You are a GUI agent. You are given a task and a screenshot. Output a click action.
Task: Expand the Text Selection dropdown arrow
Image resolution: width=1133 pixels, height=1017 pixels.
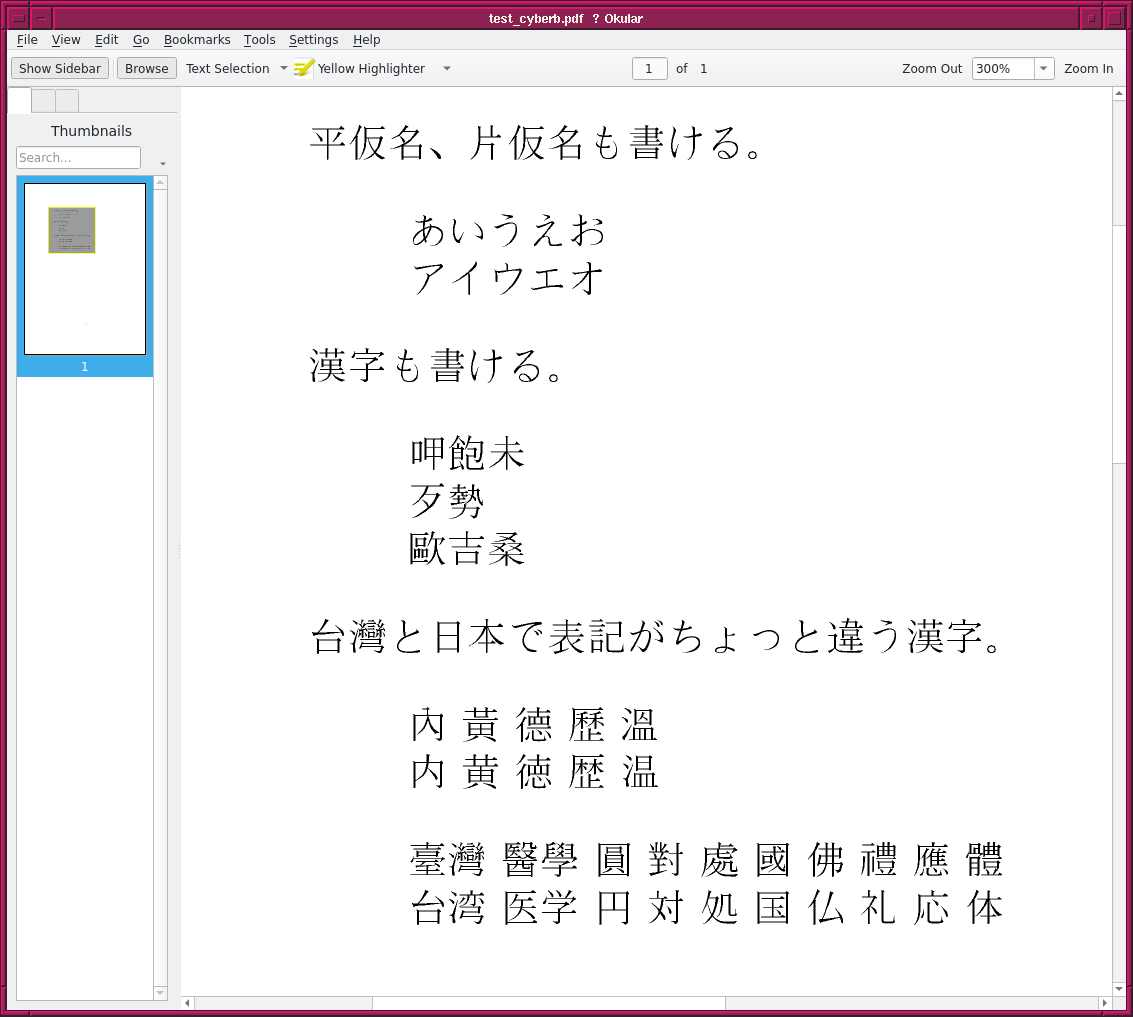click(283, 68)
